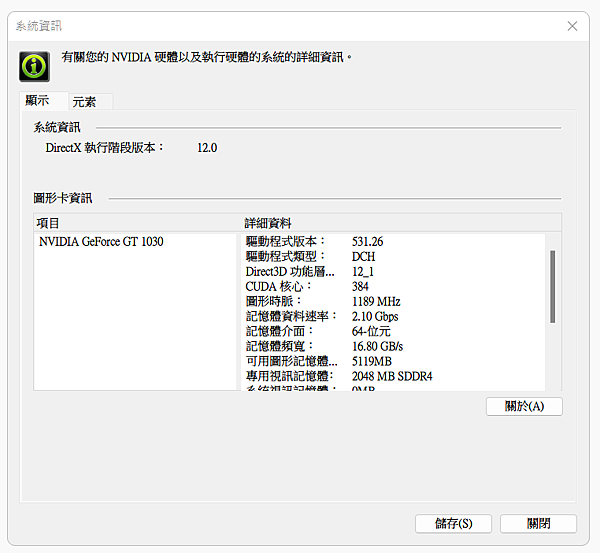The width and height of the screenshot is (600, 553).
Task: Click the 64-位元 value
Action: (371, 331)
